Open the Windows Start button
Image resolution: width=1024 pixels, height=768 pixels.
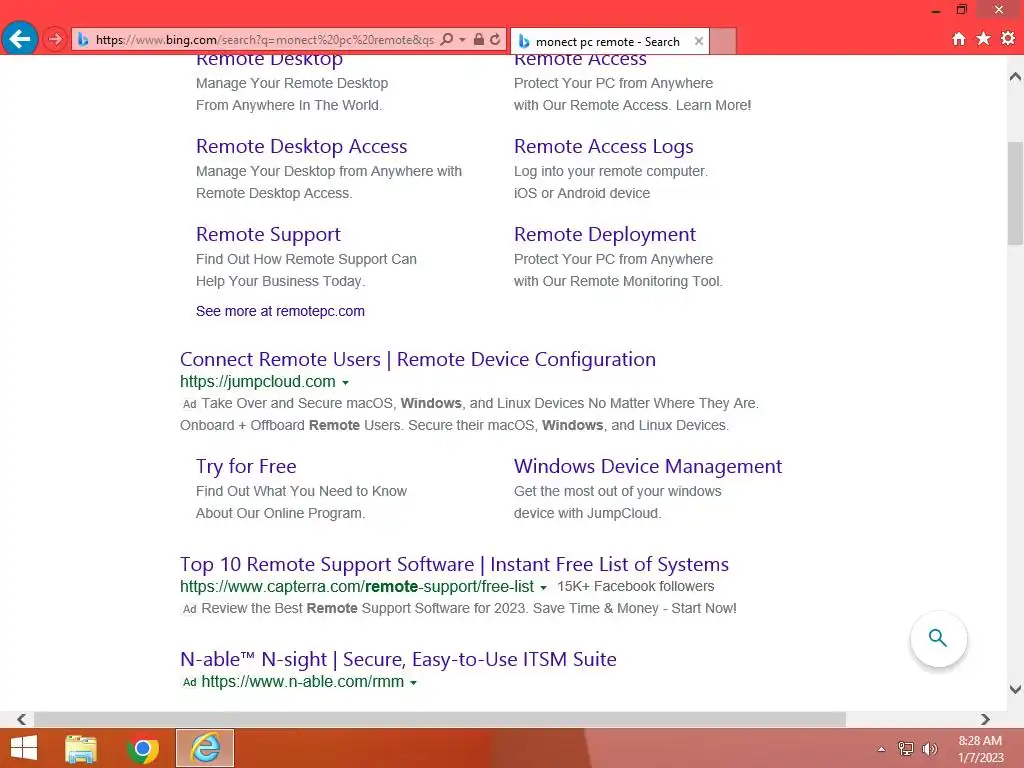24,748
